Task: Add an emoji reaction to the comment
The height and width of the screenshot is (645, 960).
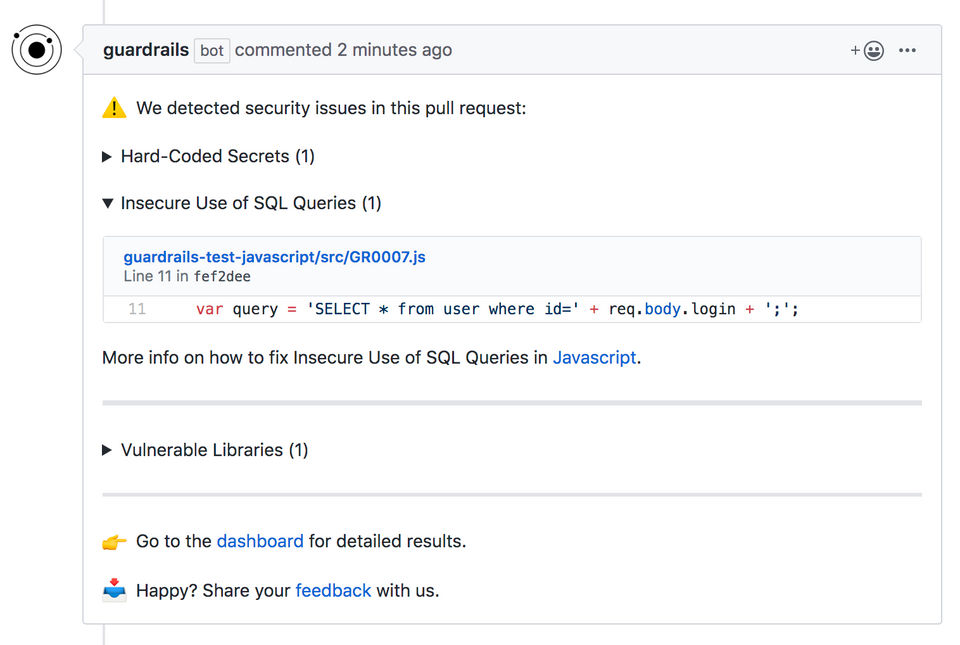Action: coord(867,50)
